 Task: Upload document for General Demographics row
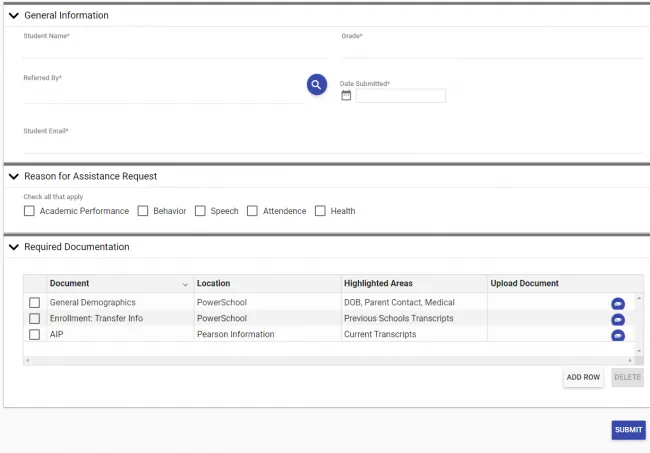point(617,303)
